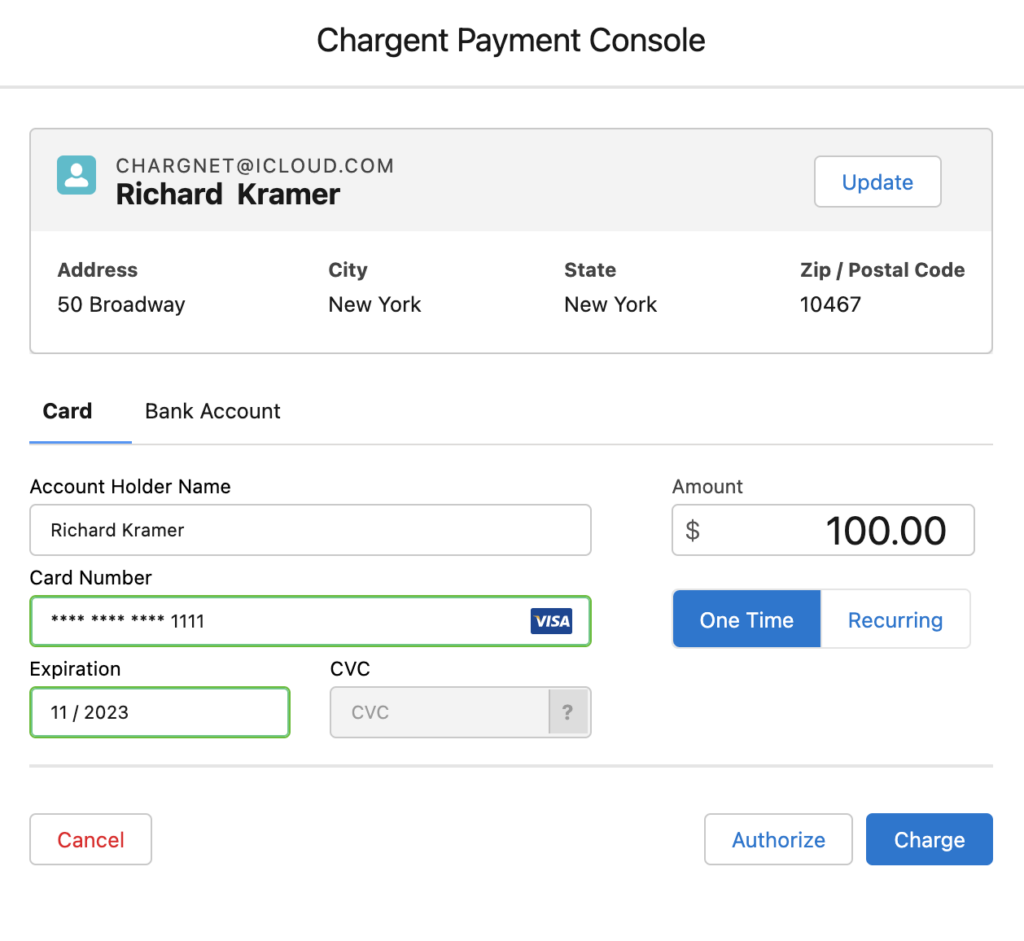Focus the Account Holder Name field
Image resolution: width=1024 pixels, height=941 pixels.
[x=310, y=530]
